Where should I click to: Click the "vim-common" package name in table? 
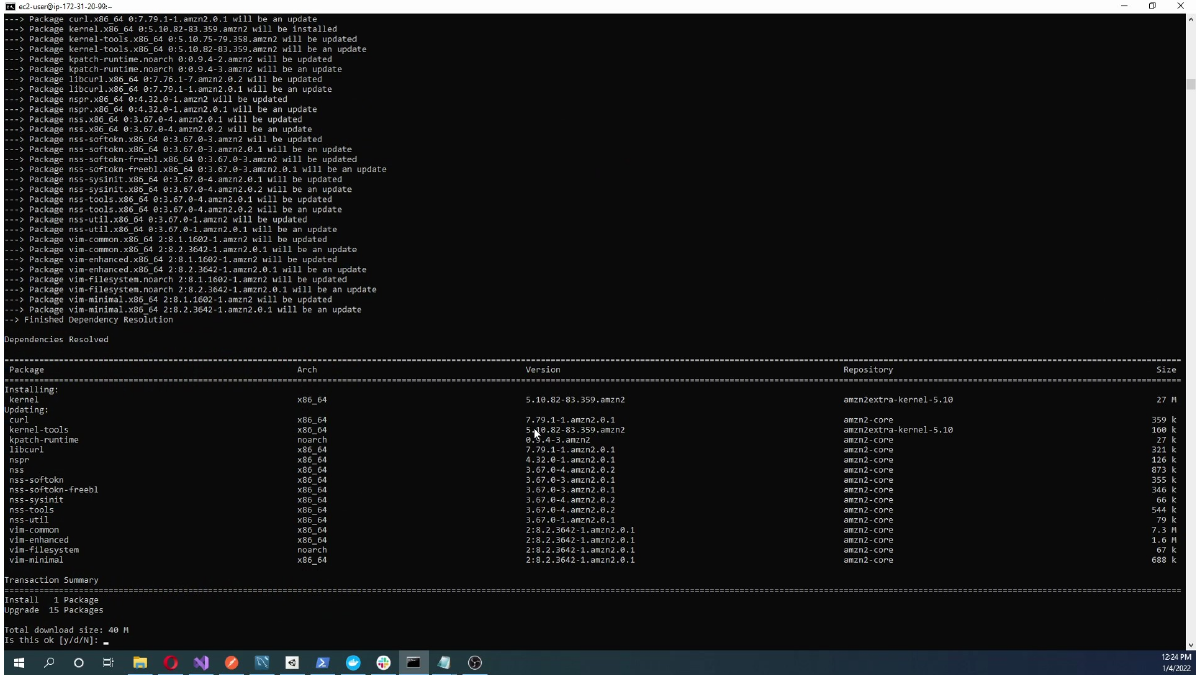(34, 529)
